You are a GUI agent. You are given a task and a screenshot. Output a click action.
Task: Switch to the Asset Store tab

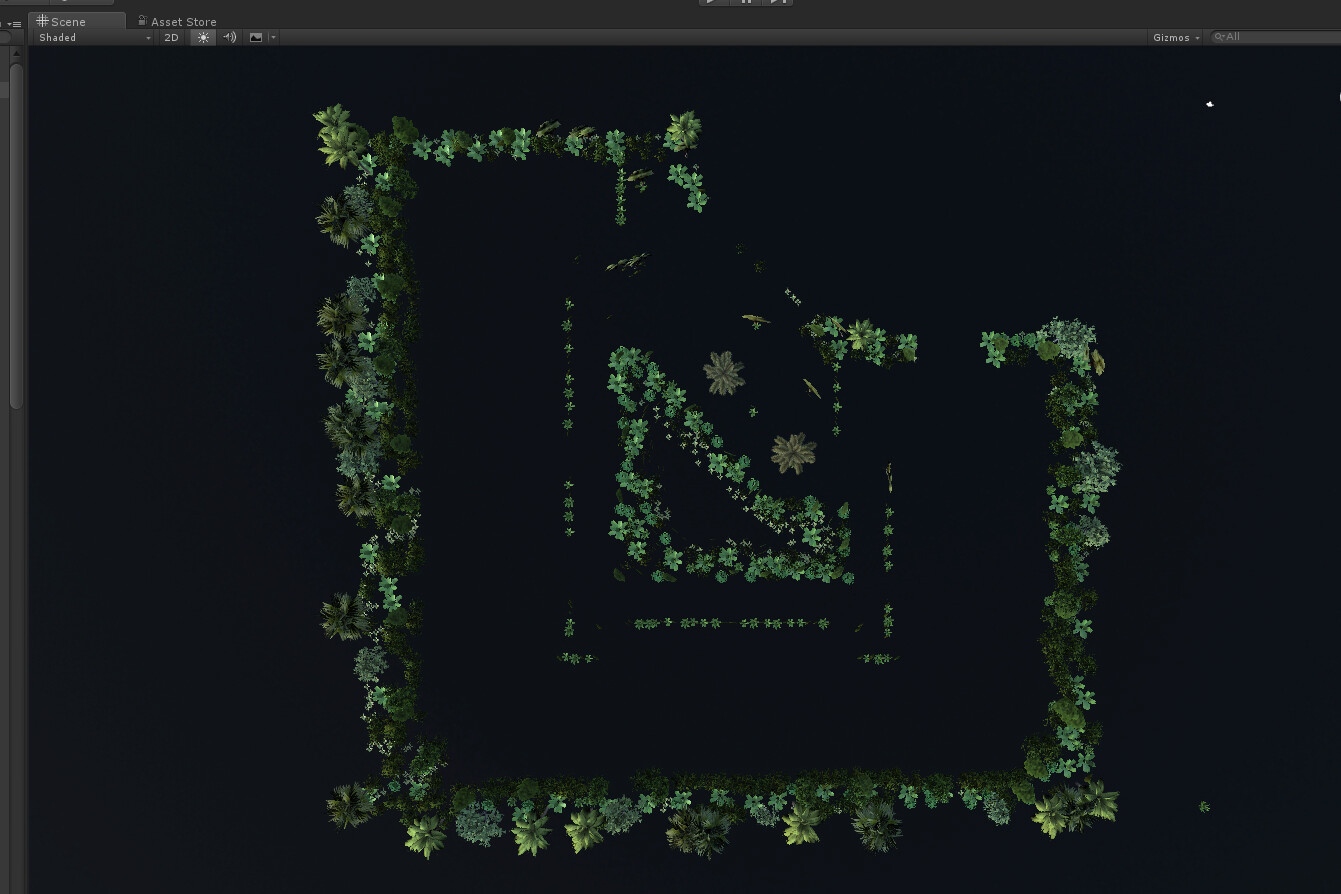182,21
